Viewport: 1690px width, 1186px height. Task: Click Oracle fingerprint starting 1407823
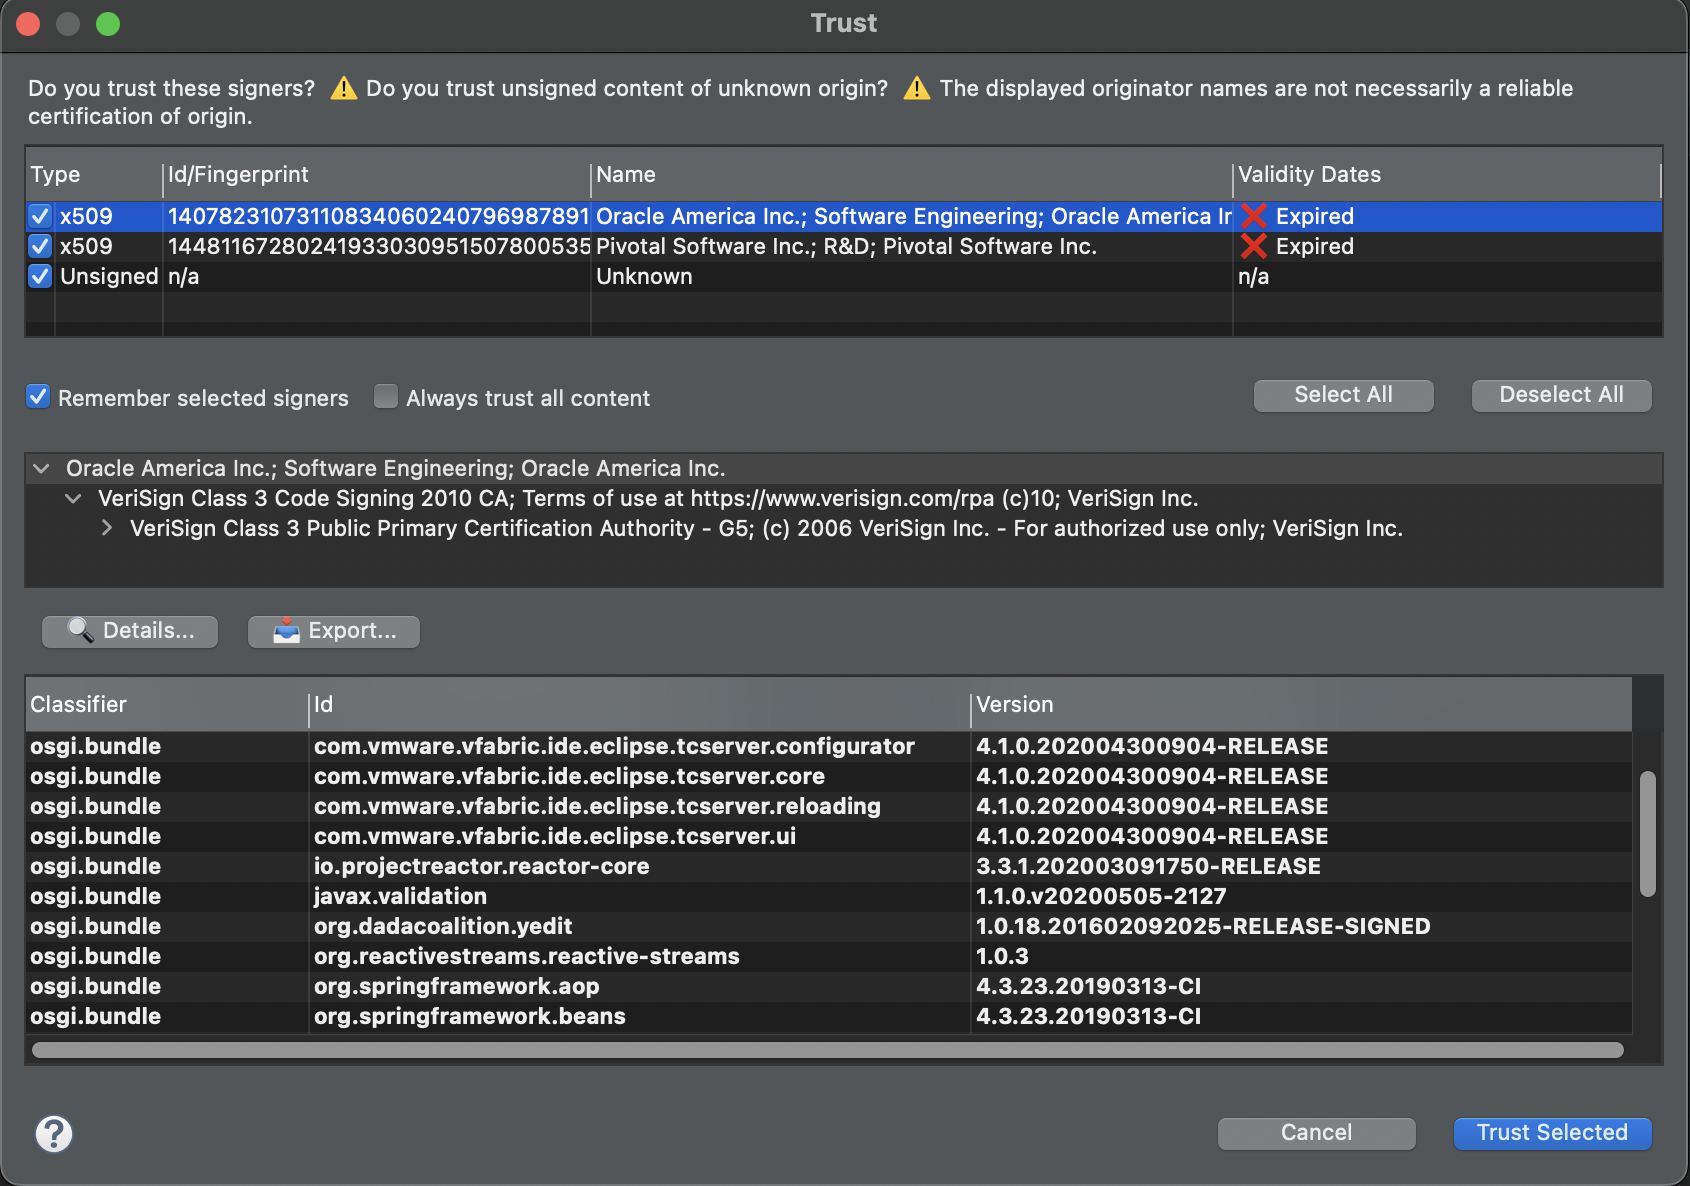pos(378,216)
